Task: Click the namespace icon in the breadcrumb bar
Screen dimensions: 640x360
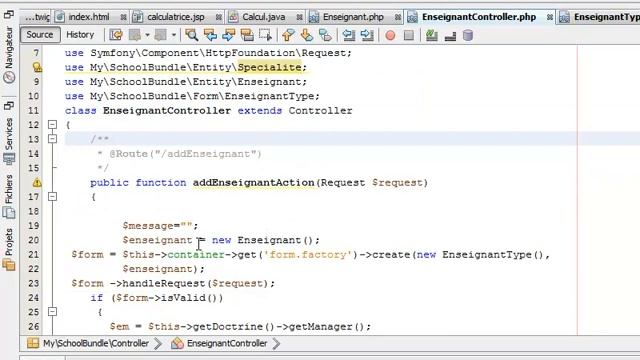Action: (33, 343)
